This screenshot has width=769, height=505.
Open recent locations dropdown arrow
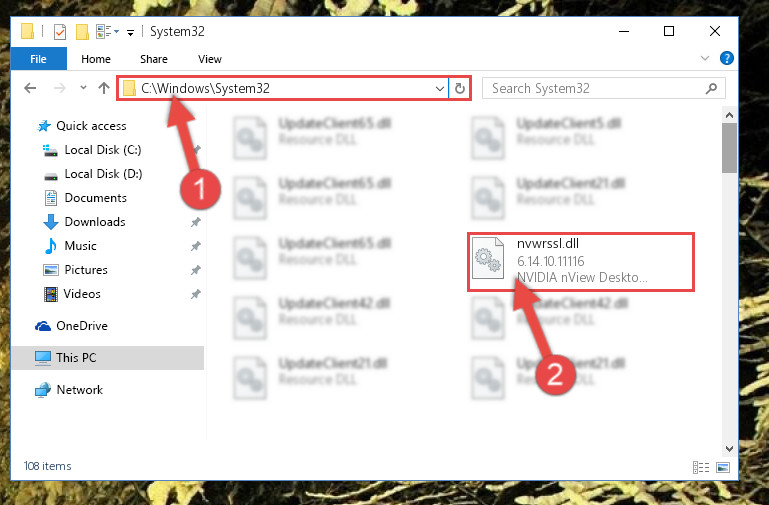click(83, 88)
